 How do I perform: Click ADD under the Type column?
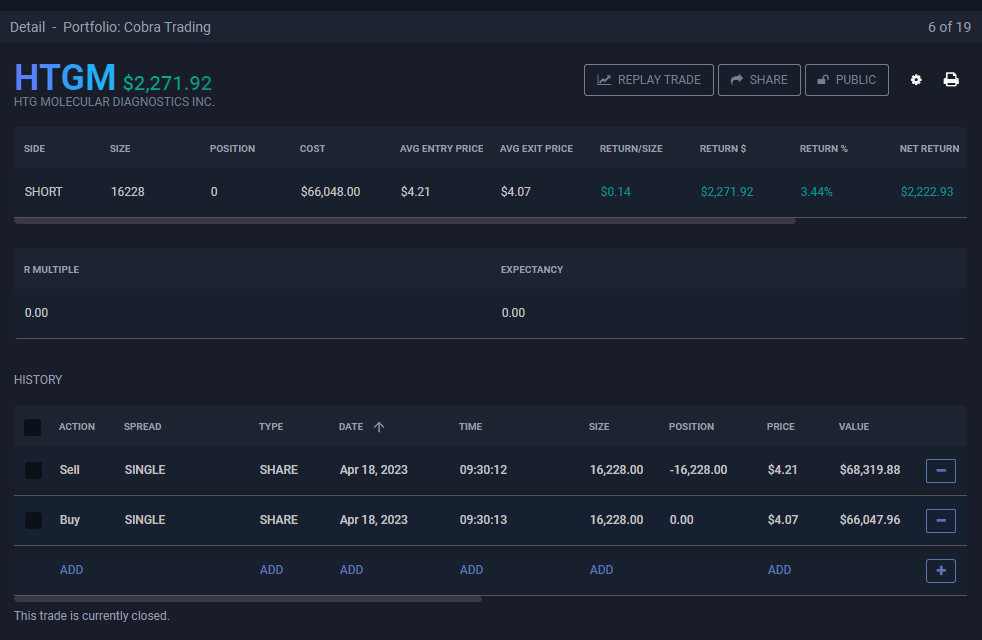(x=271, y=570)
